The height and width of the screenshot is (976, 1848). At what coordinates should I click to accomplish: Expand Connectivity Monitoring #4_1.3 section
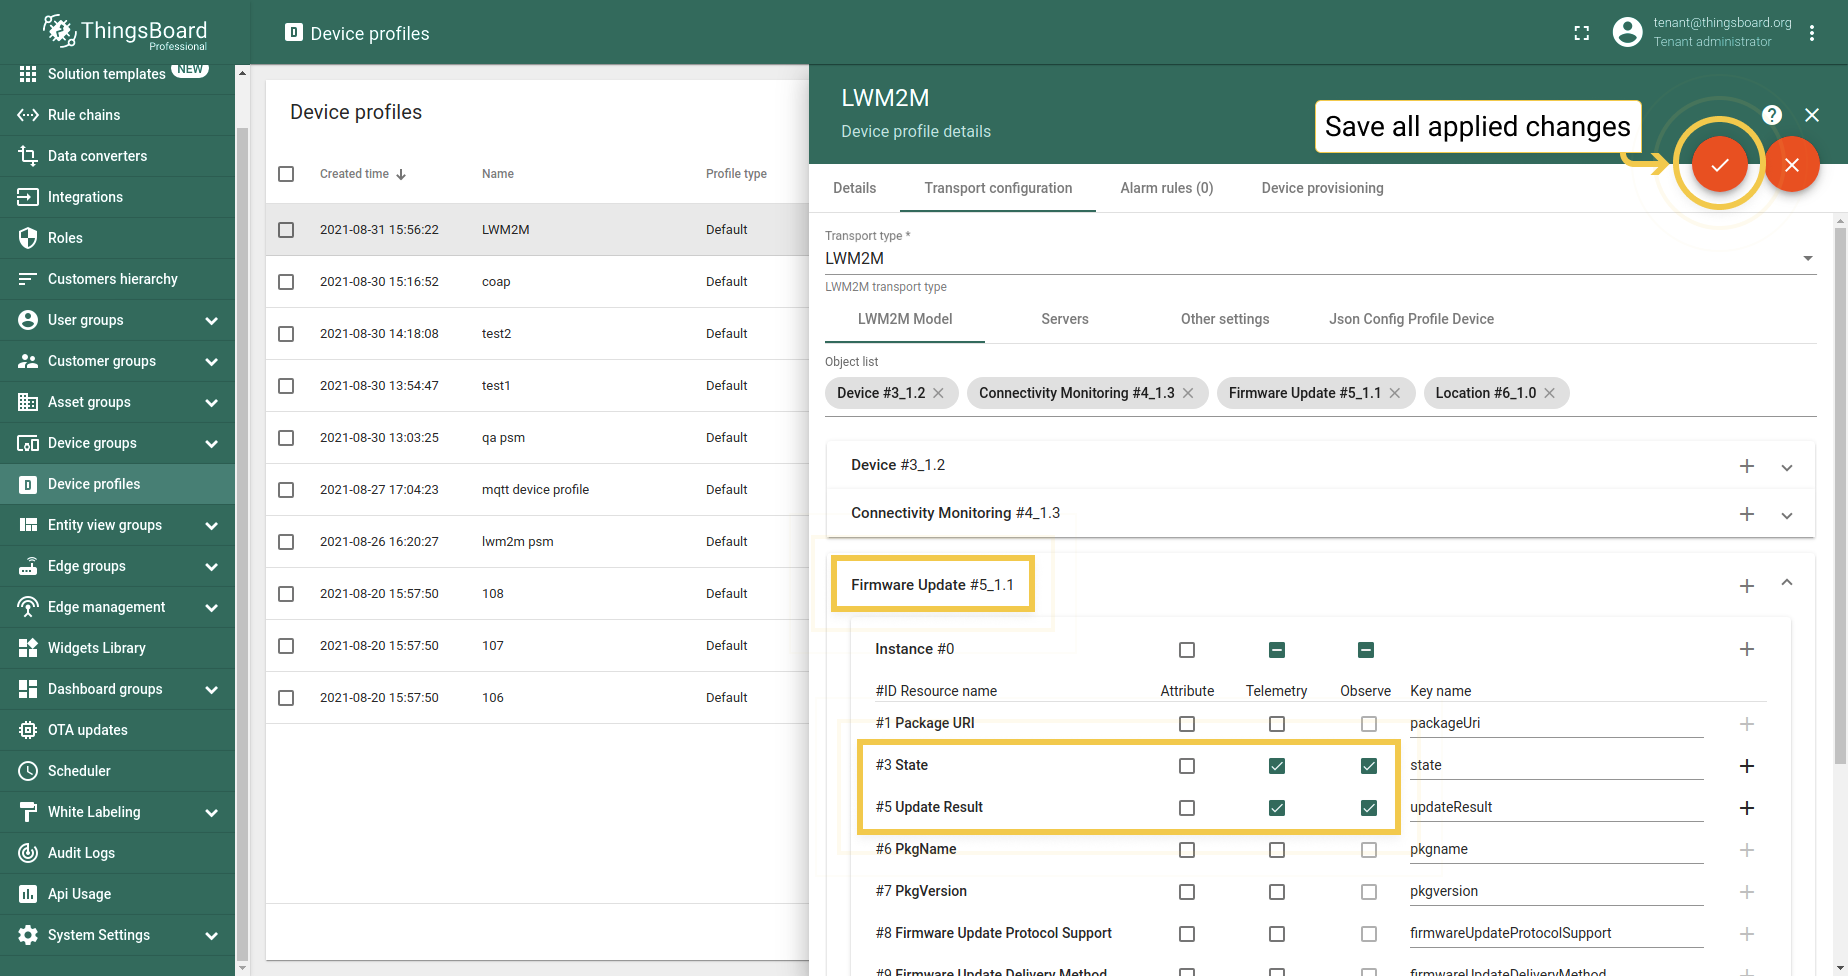[1787, 515]
